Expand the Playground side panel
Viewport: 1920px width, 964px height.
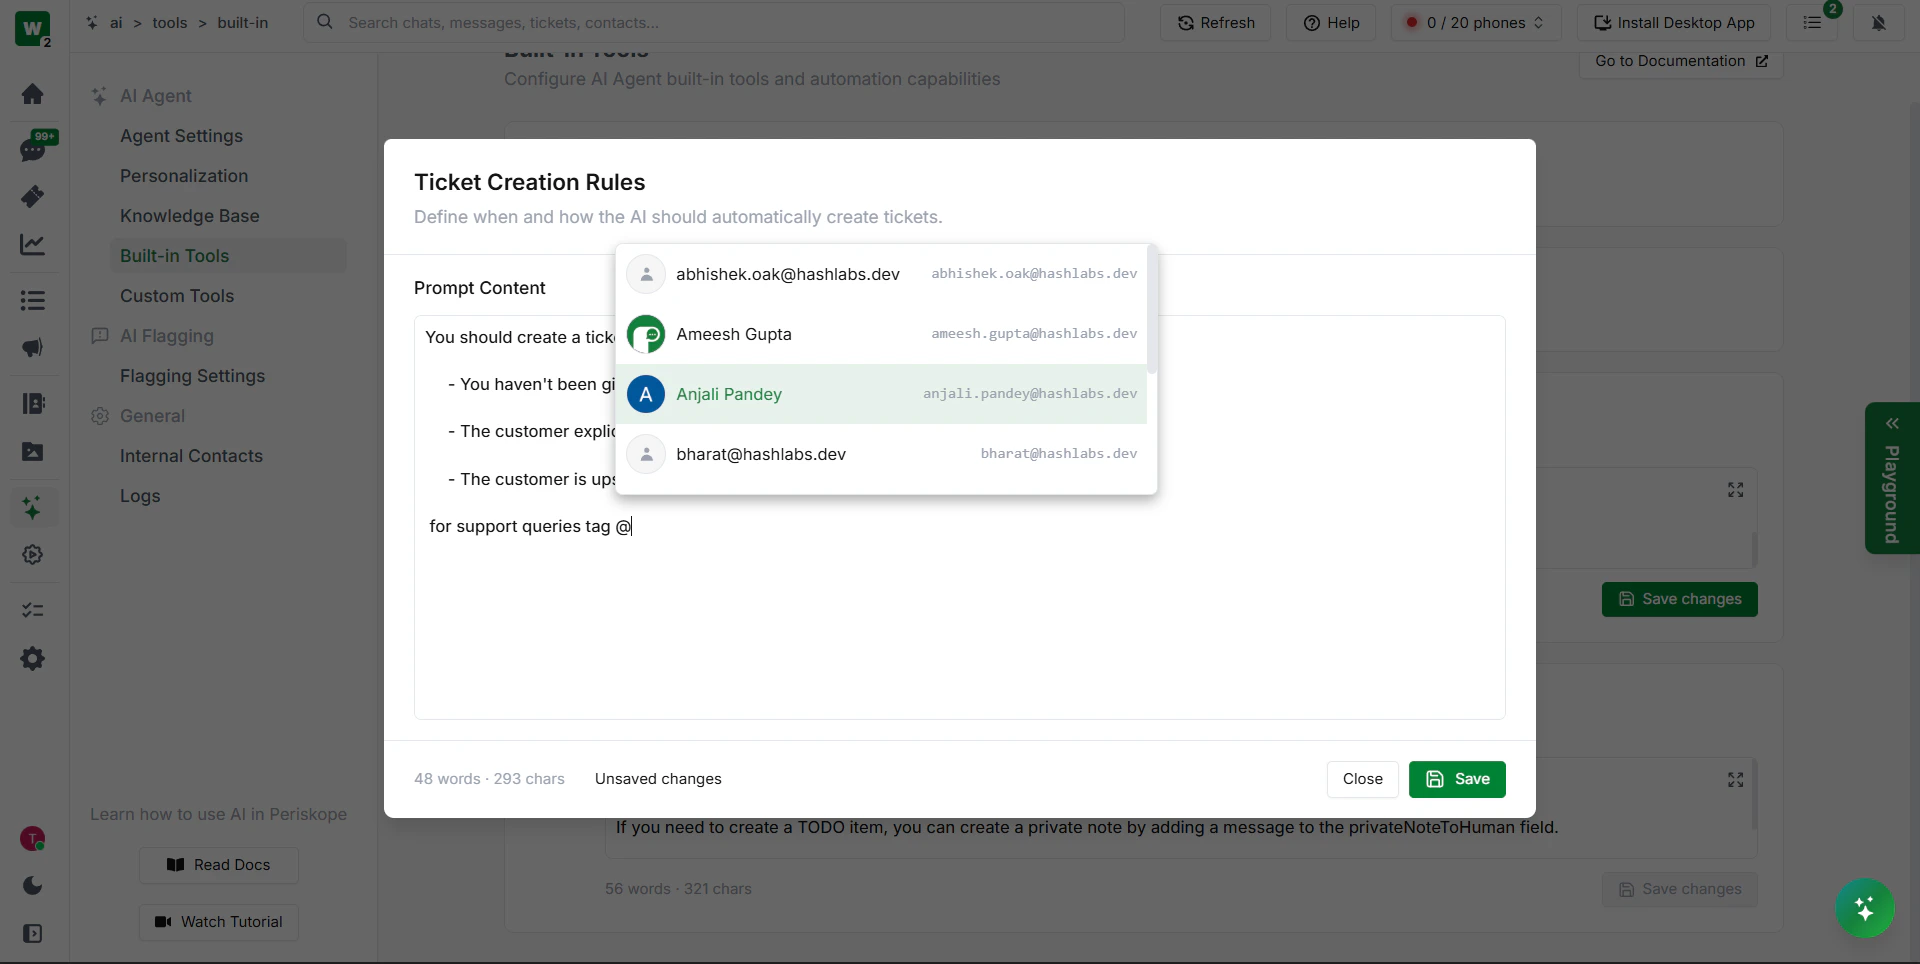[x=1892, y=478]
